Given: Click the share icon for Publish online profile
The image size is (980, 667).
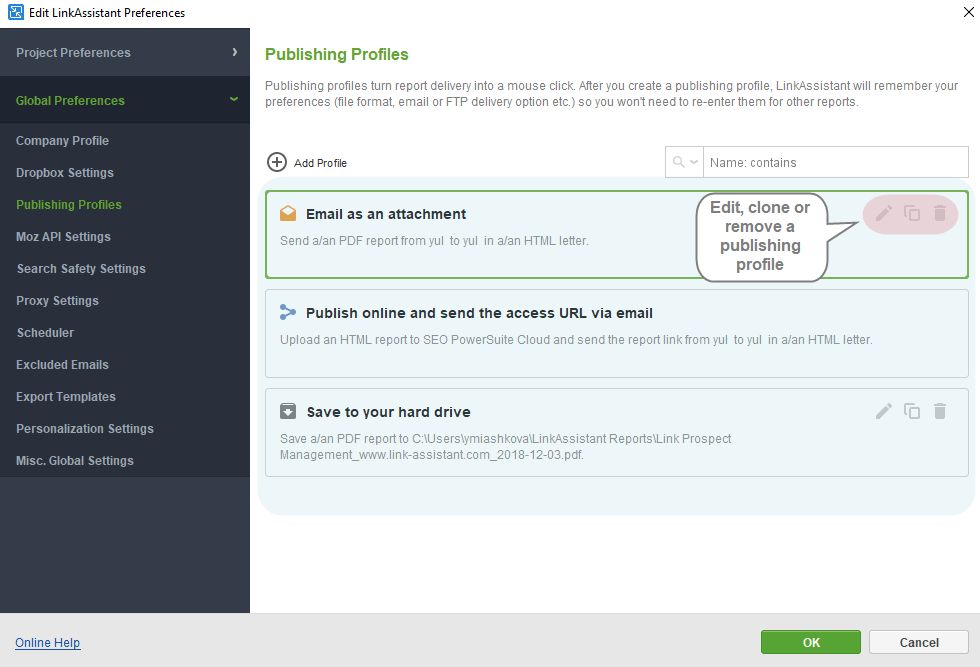Looking at the screenshot, I should (x=288, y=313).
